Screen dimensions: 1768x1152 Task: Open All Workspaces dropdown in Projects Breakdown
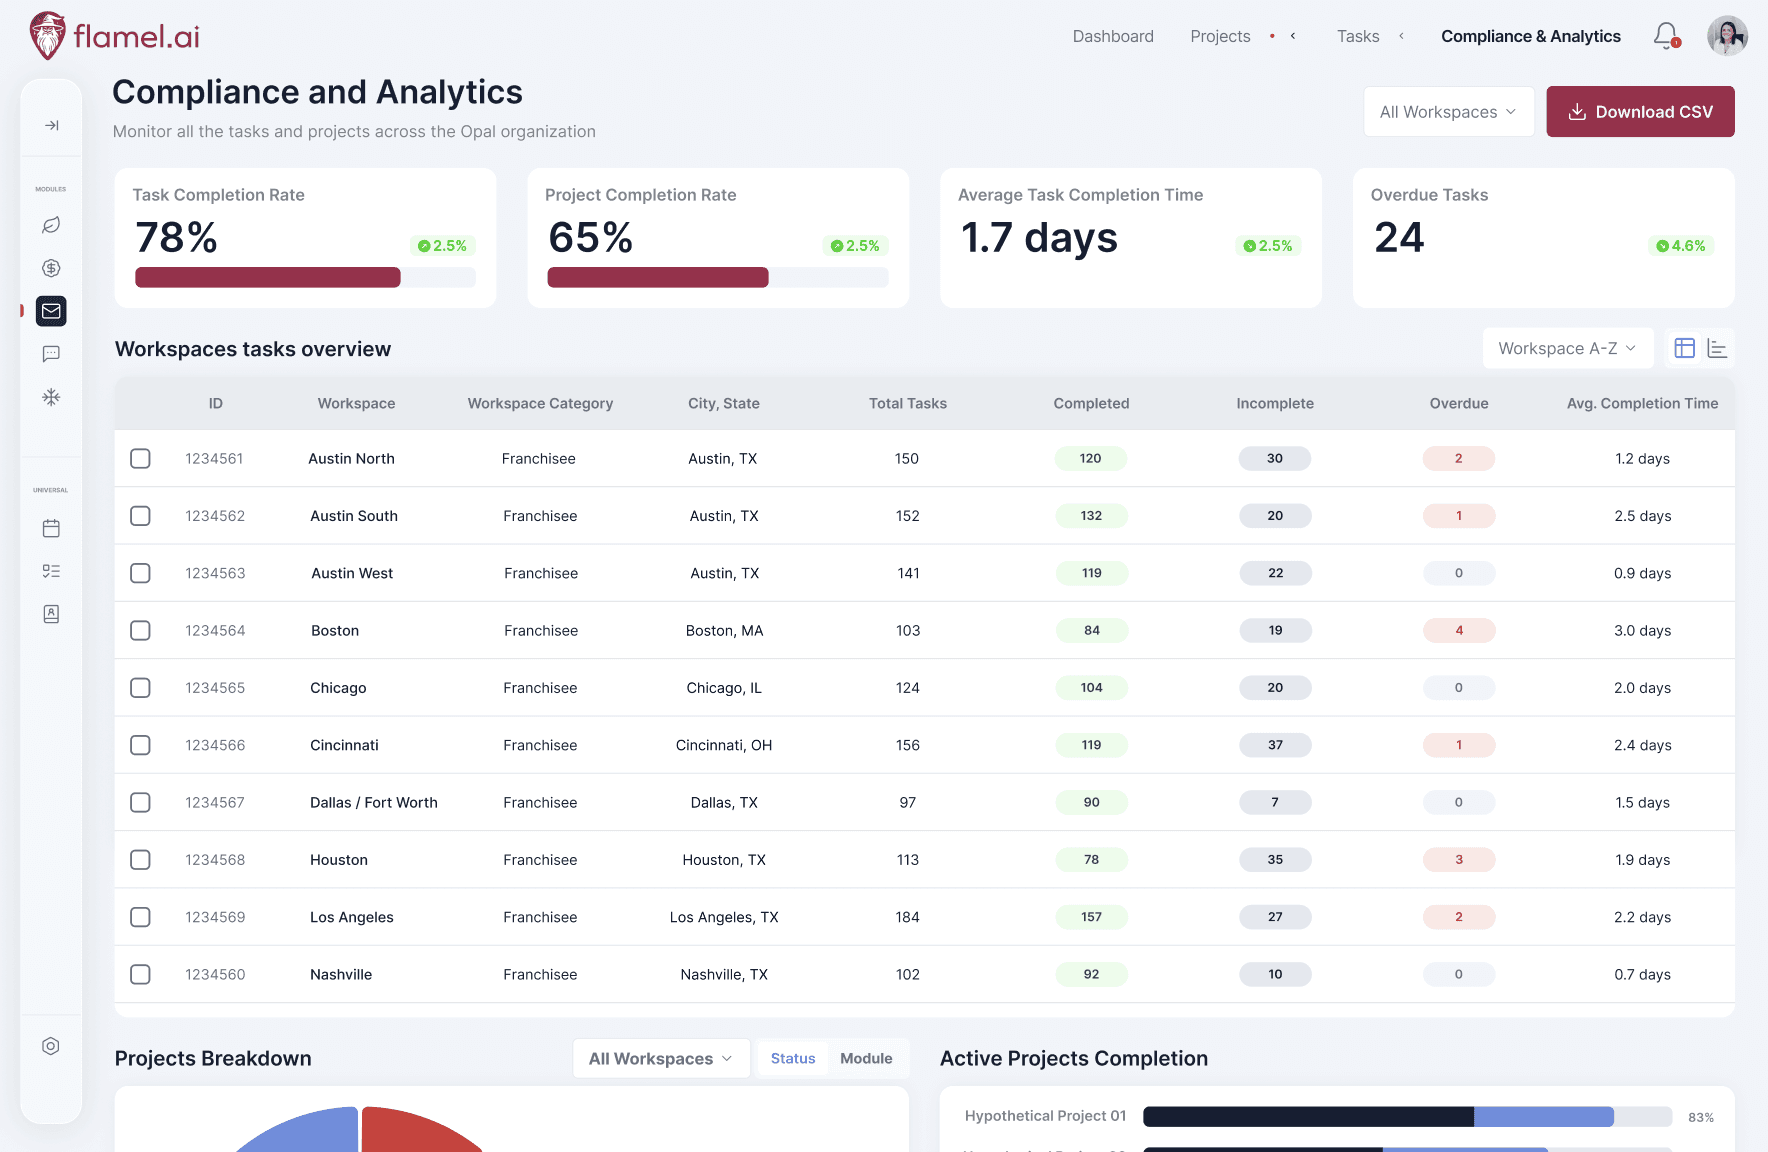click(x=661, y=1059)
